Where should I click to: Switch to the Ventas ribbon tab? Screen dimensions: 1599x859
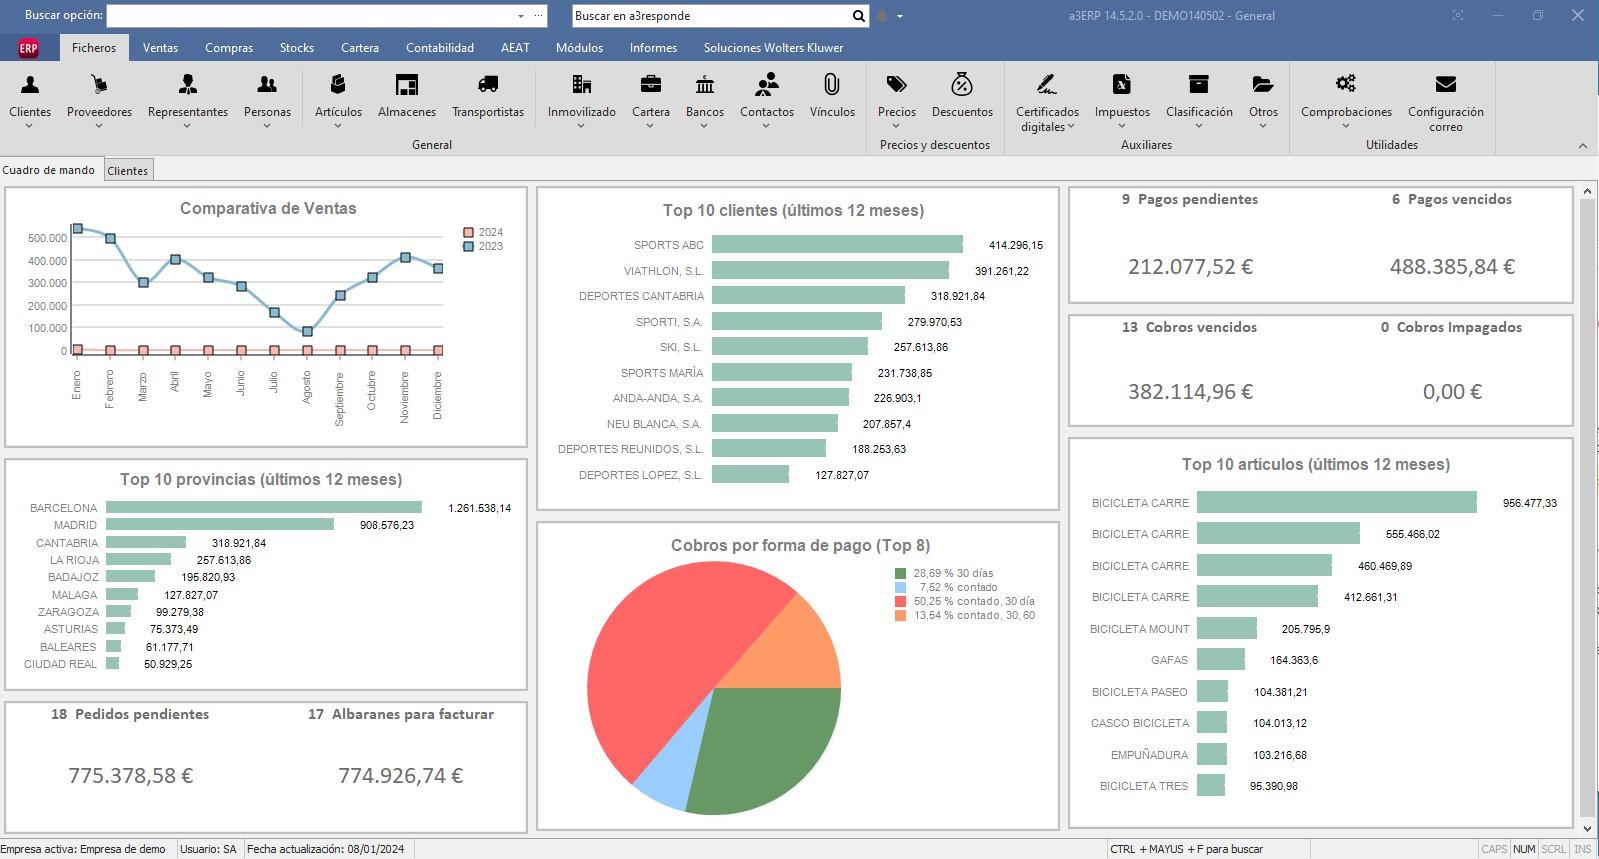(160, 48)
